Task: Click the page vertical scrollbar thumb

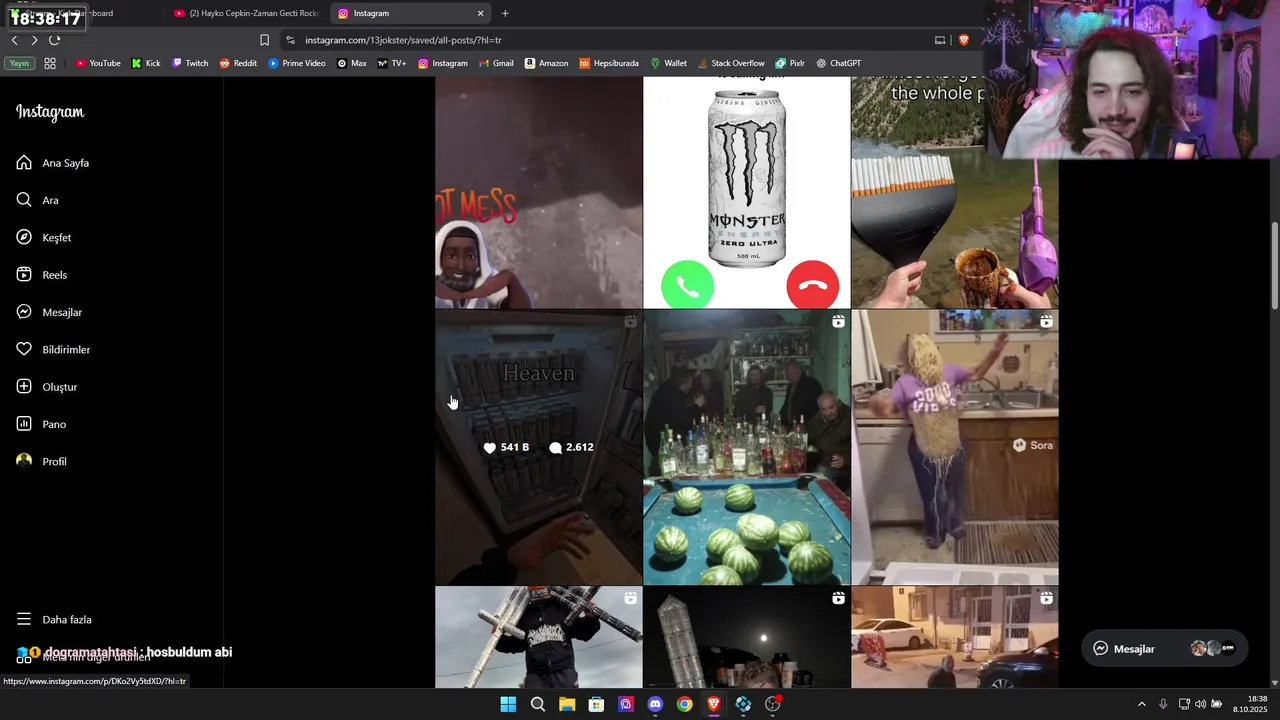Action: coord(1275,265)
